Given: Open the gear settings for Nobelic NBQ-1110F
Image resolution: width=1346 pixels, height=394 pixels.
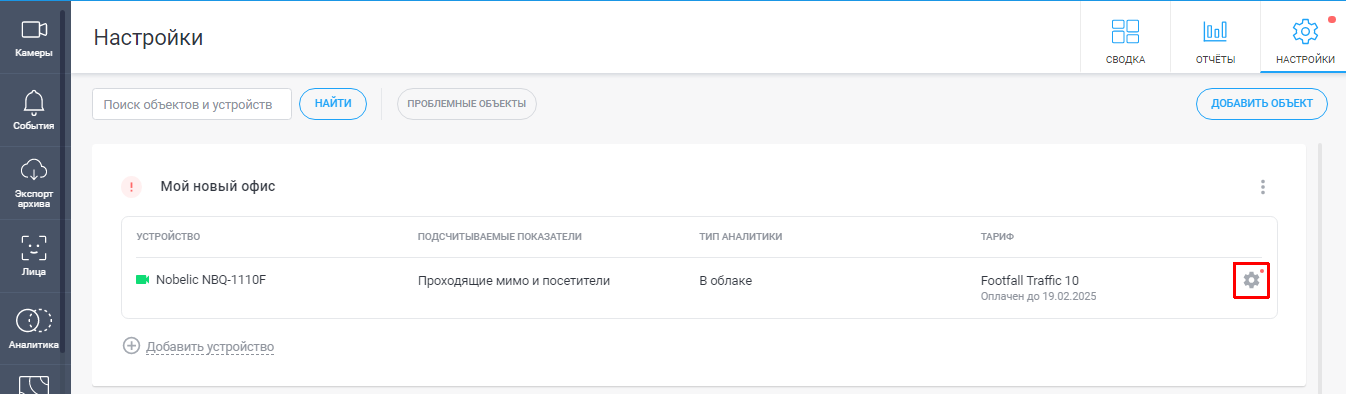Looking at the screenshot, I should (x=1251, y=280).
